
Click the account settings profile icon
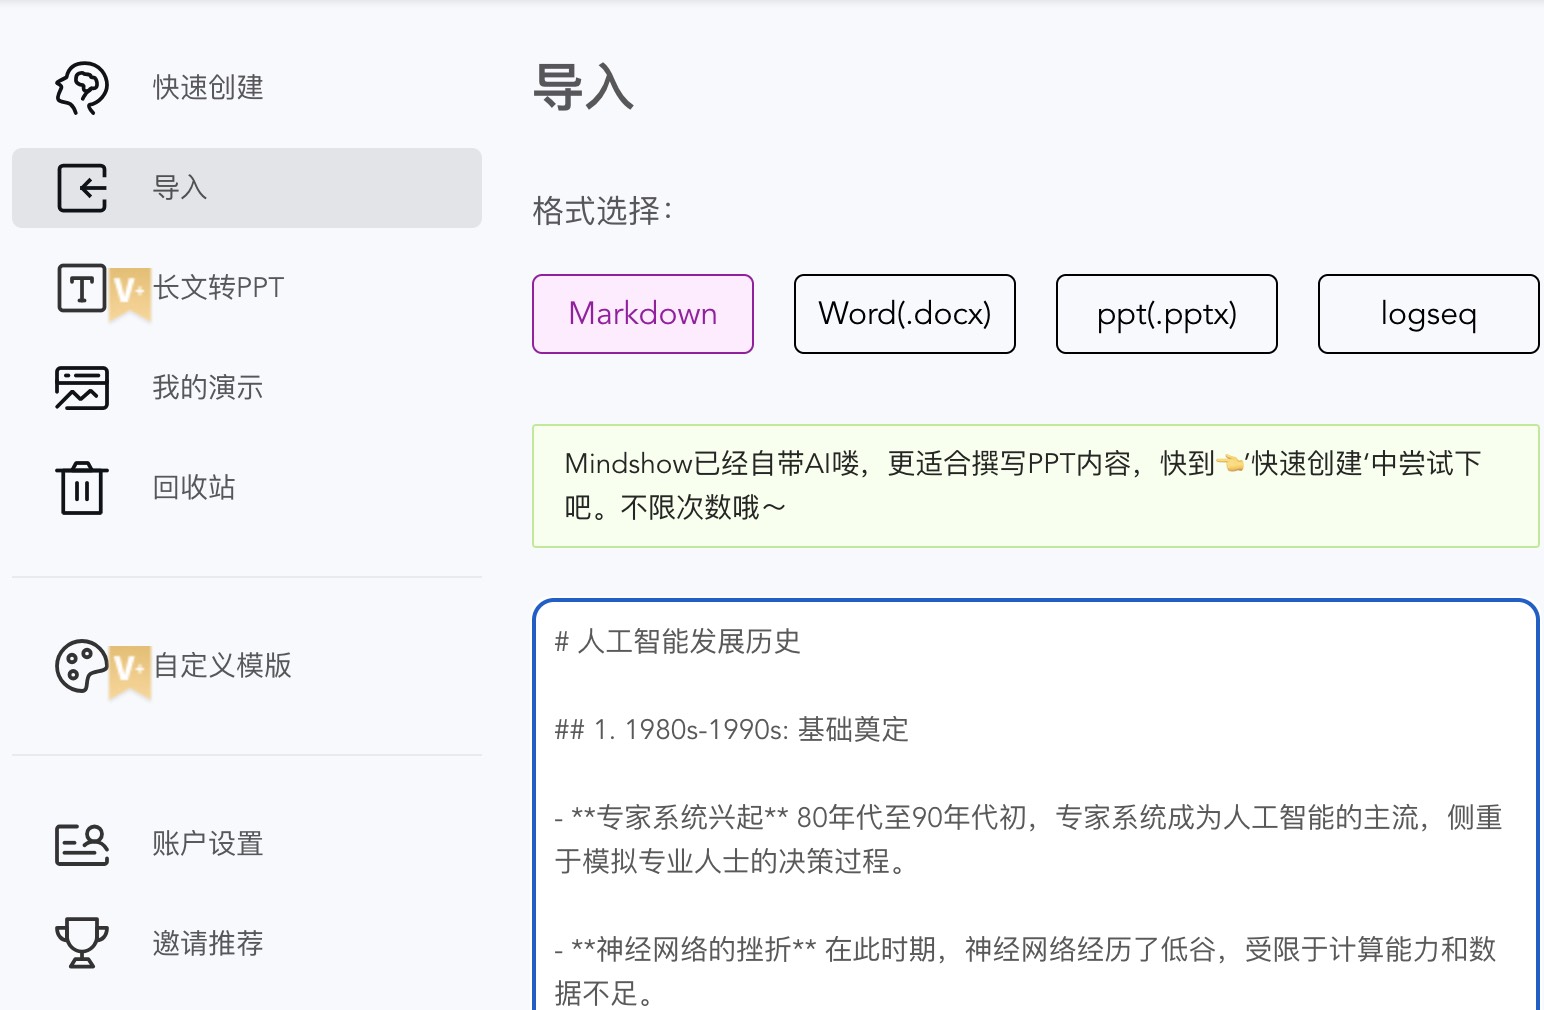(x=82, y=844)
